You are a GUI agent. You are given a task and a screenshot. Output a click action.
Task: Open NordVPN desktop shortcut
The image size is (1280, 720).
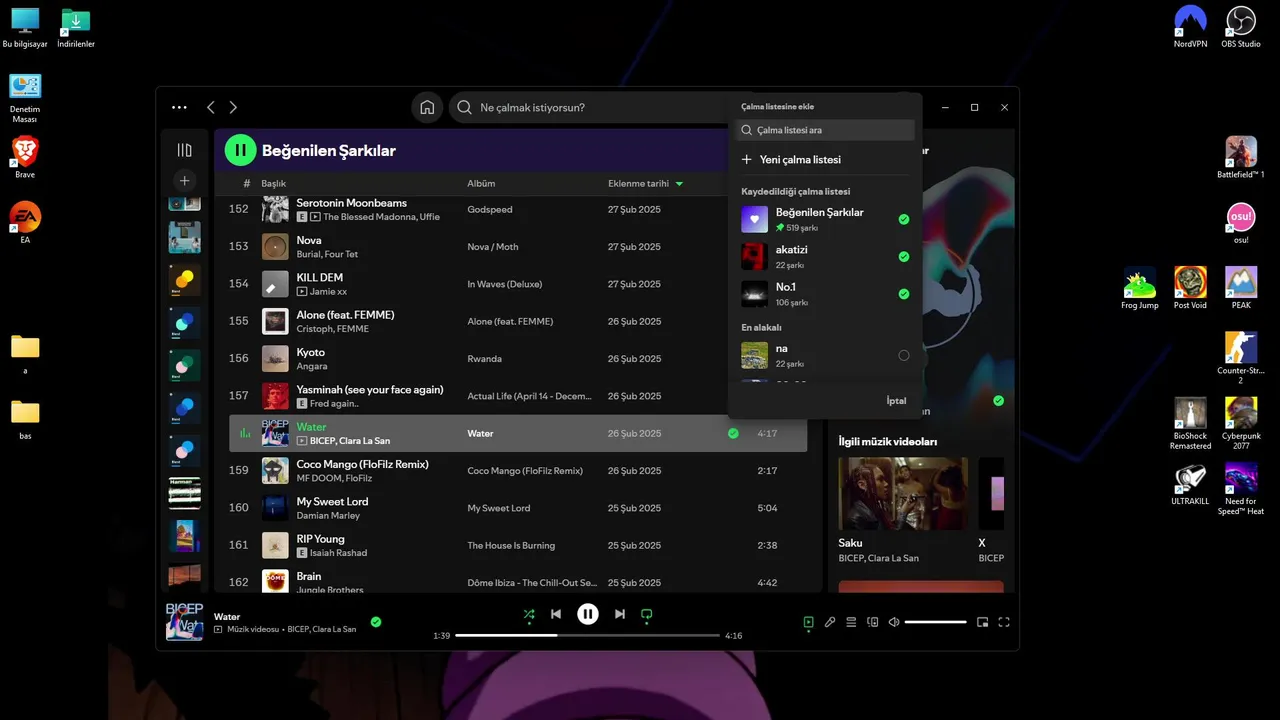click(1190, 27)
